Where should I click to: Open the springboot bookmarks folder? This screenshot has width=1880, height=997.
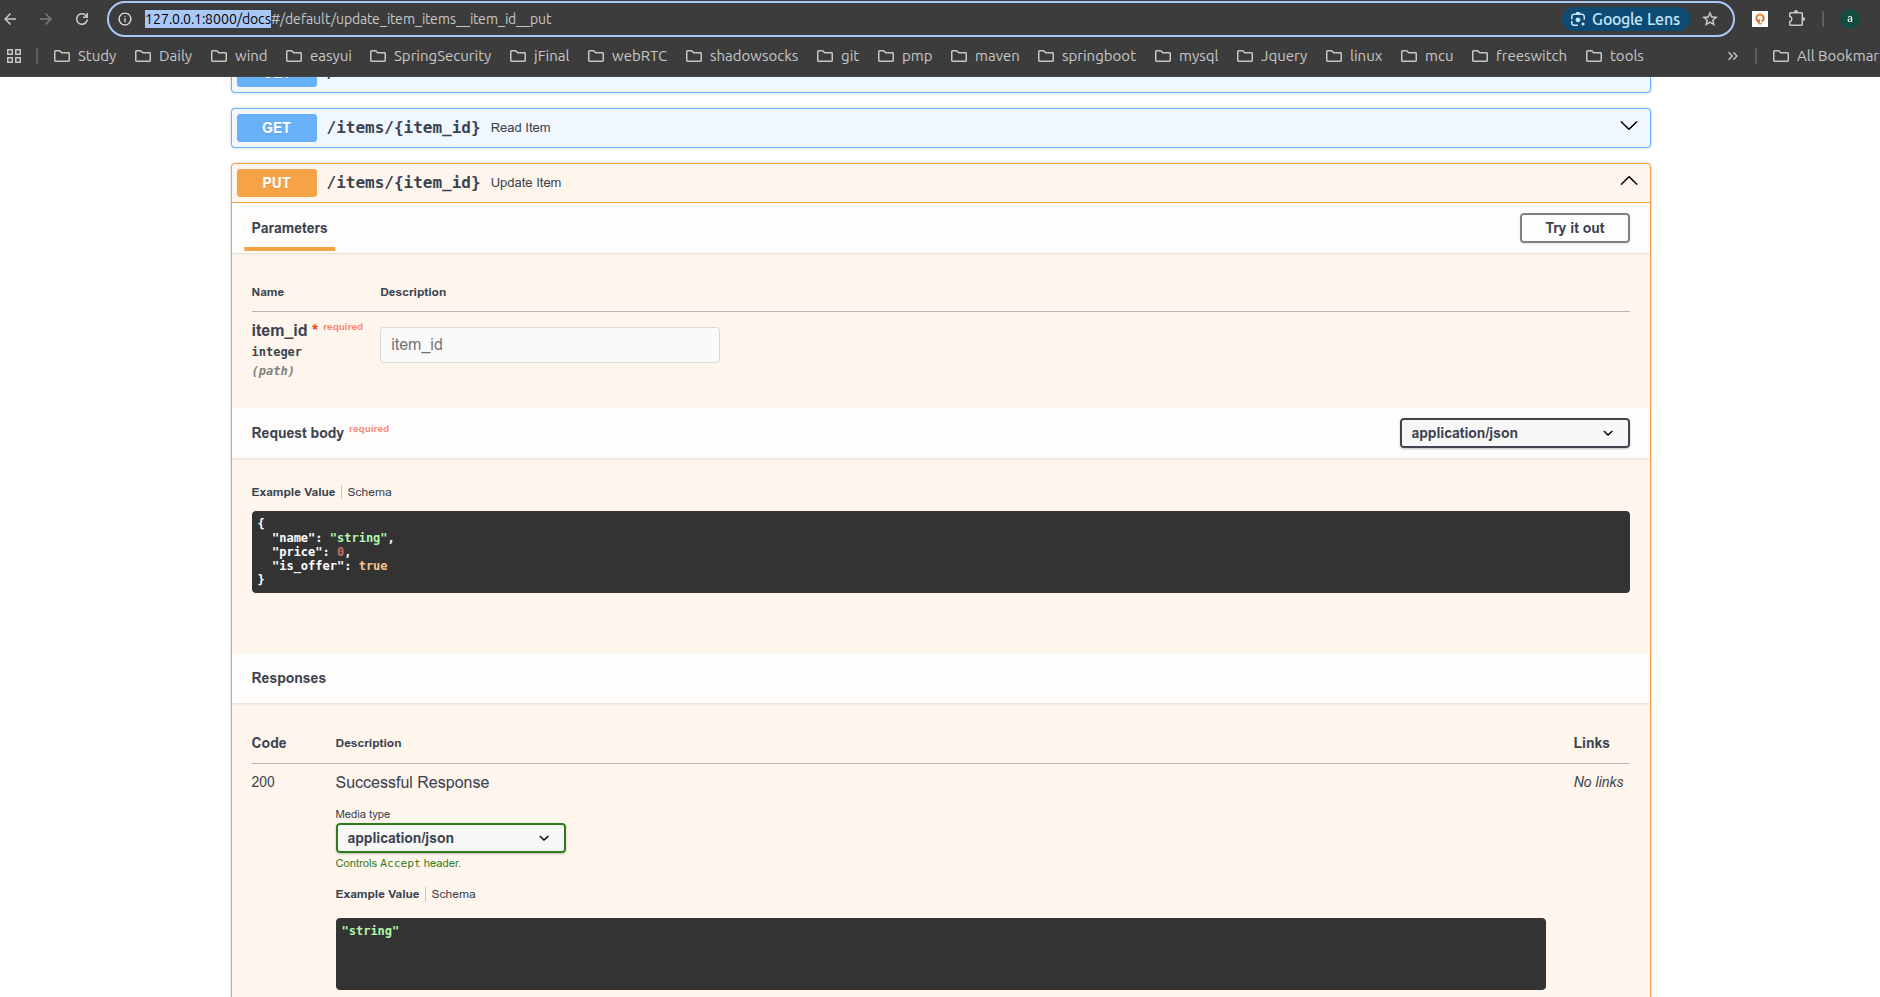(1087, 56)
